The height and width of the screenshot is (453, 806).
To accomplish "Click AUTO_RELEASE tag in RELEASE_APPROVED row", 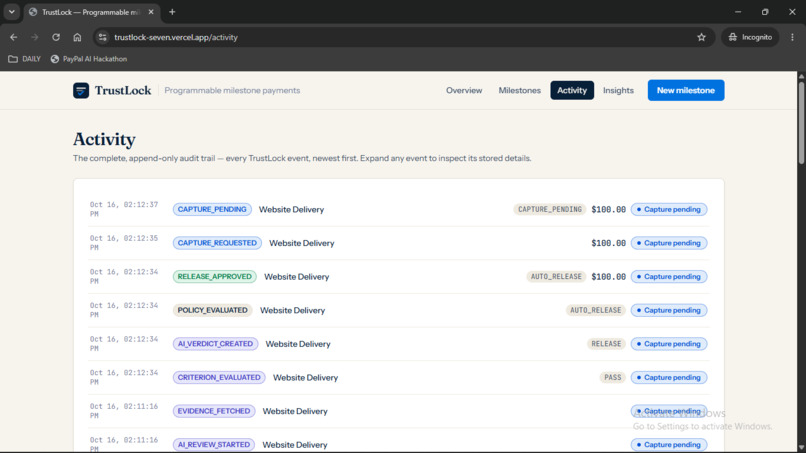I will click(x=556, y=277).
